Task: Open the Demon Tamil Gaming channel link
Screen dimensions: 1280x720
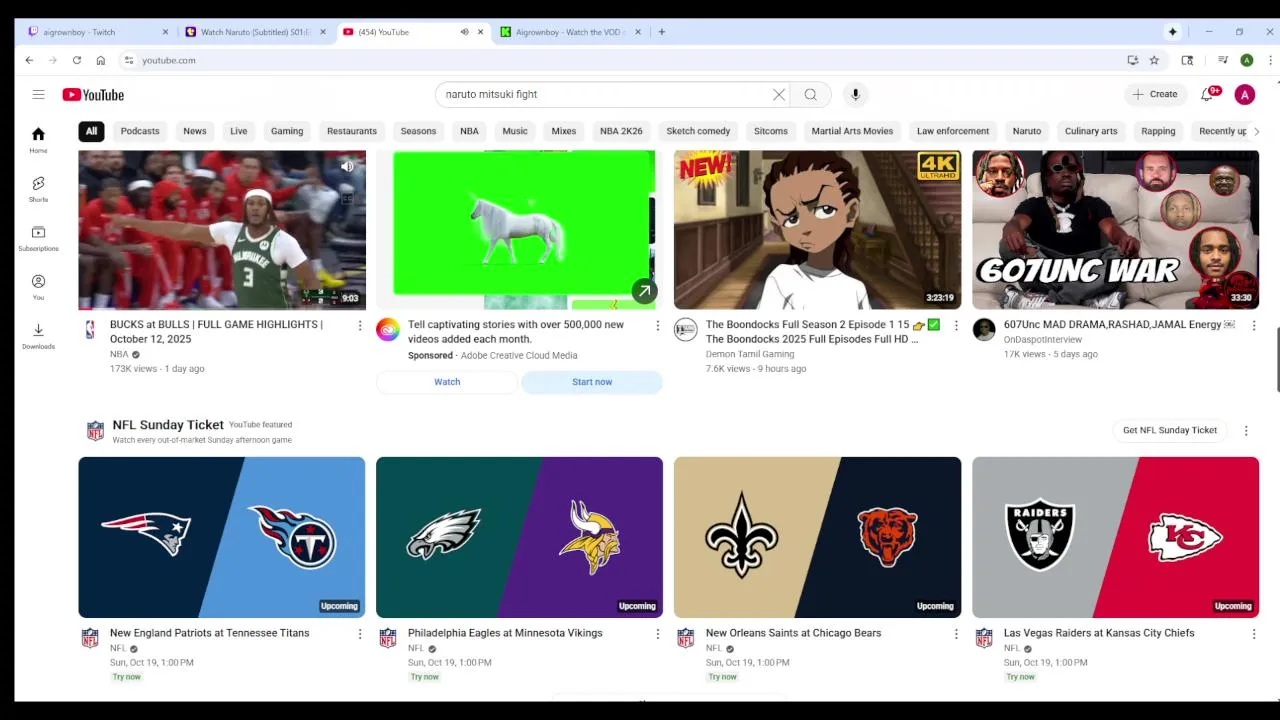Action: pyautogui.click(x=750, y=354)
